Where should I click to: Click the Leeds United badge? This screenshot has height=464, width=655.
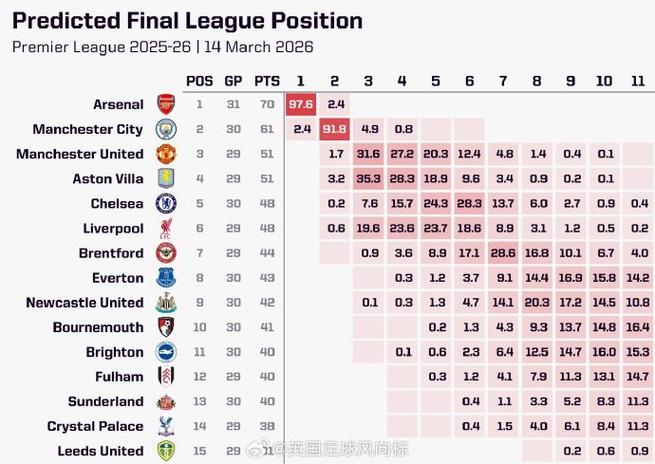click(x=166, y=451)
